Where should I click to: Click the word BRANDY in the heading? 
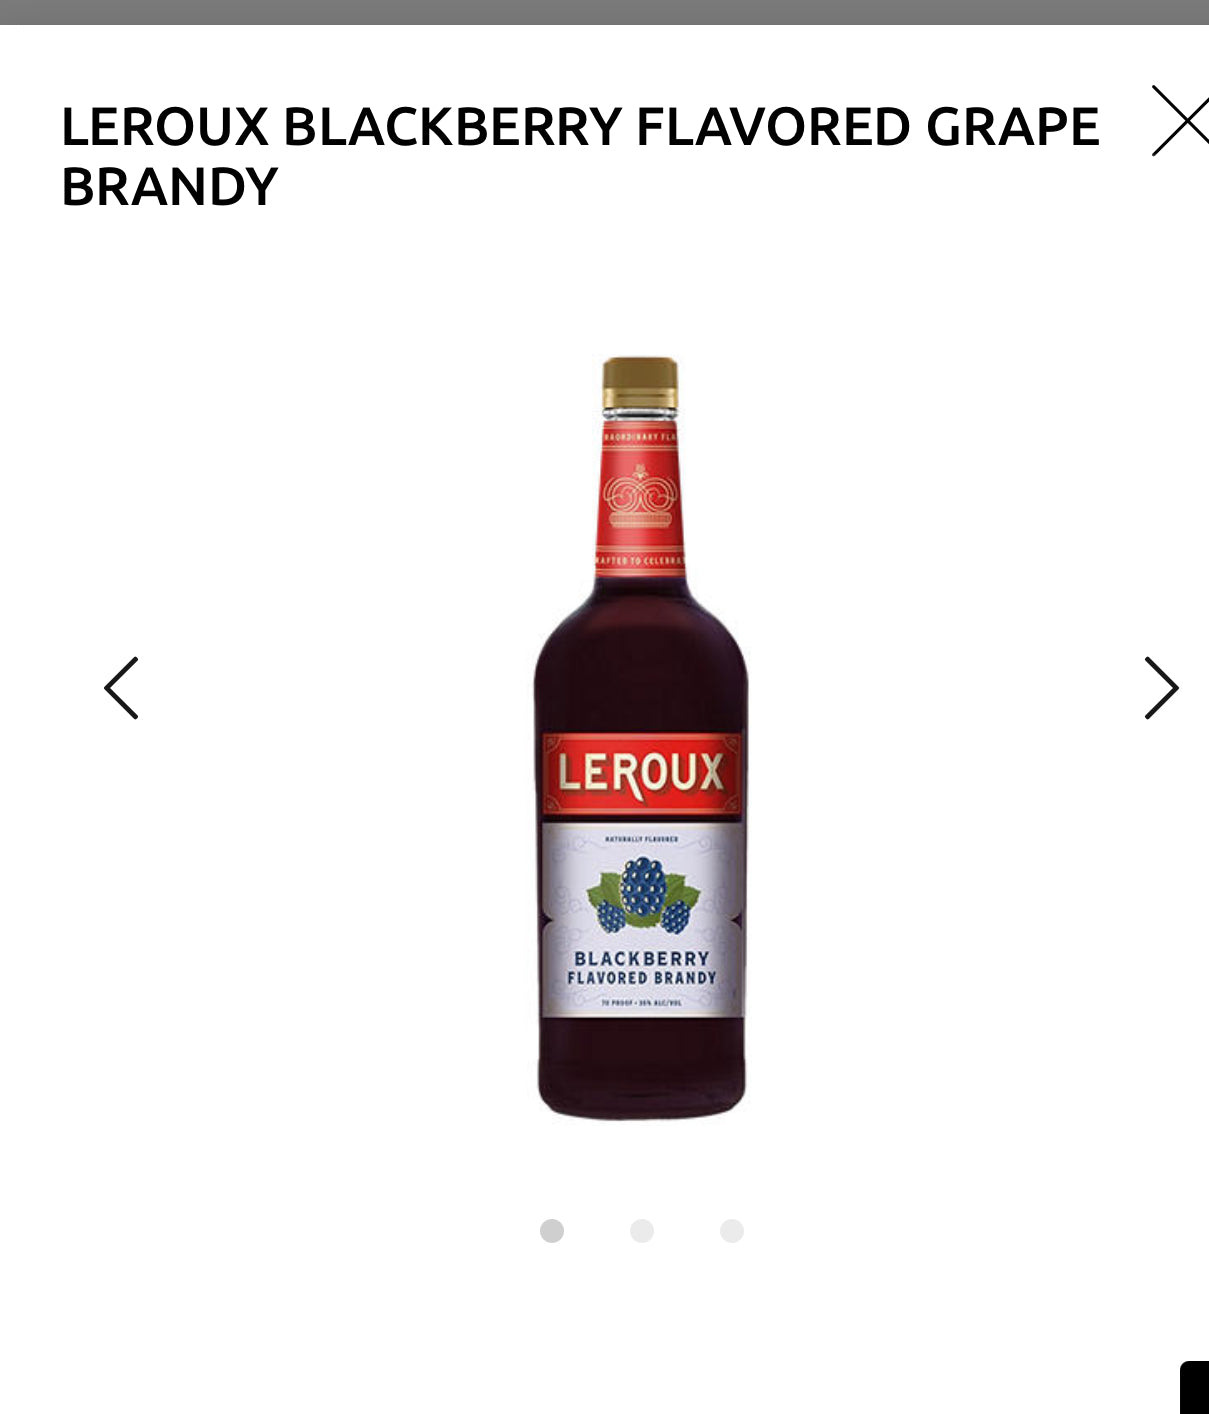click(169, 187)
